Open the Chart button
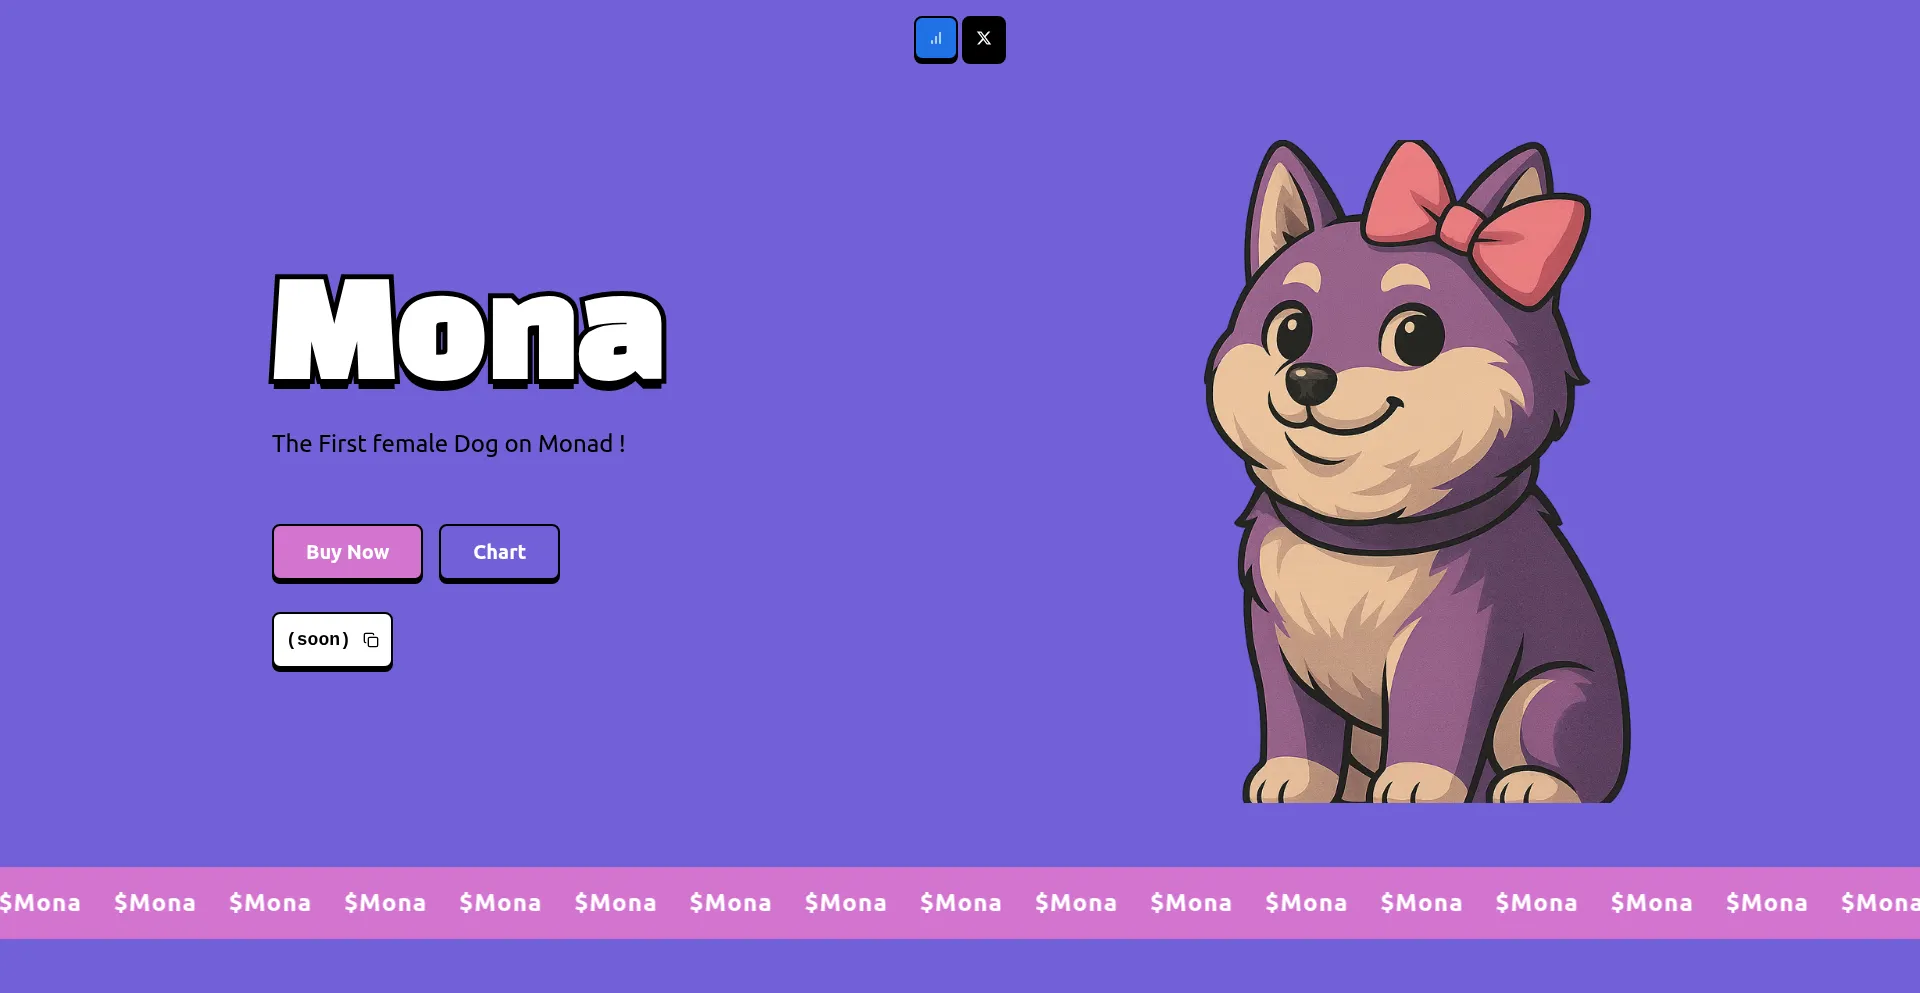1920x993 pixels. point(499,552)
